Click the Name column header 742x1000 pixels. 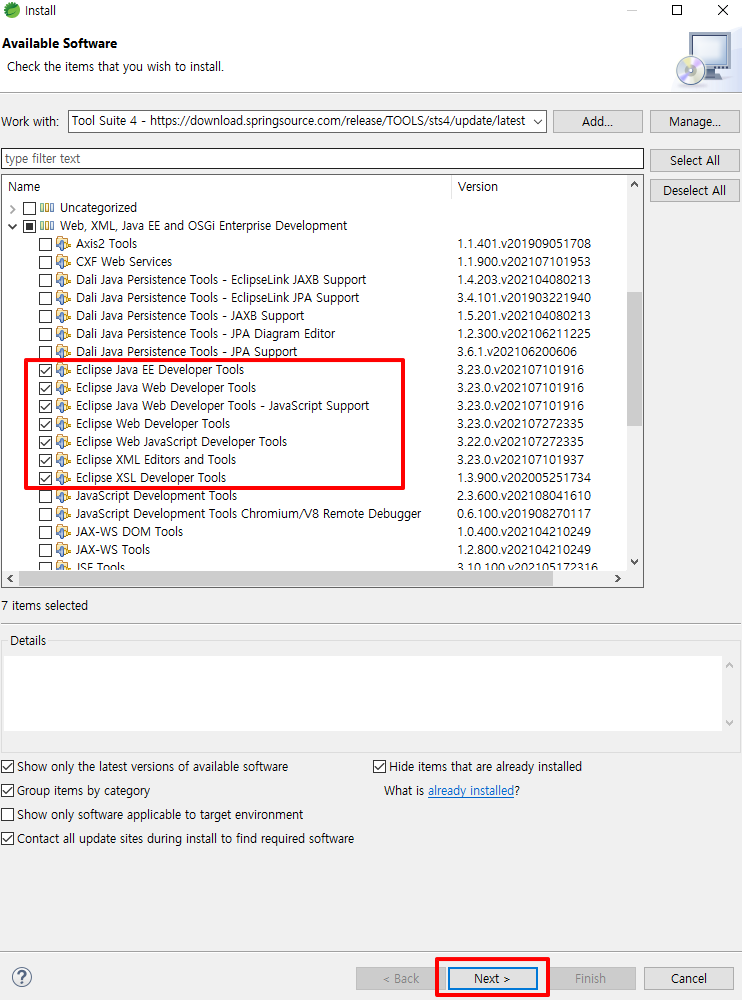[226, 187]
